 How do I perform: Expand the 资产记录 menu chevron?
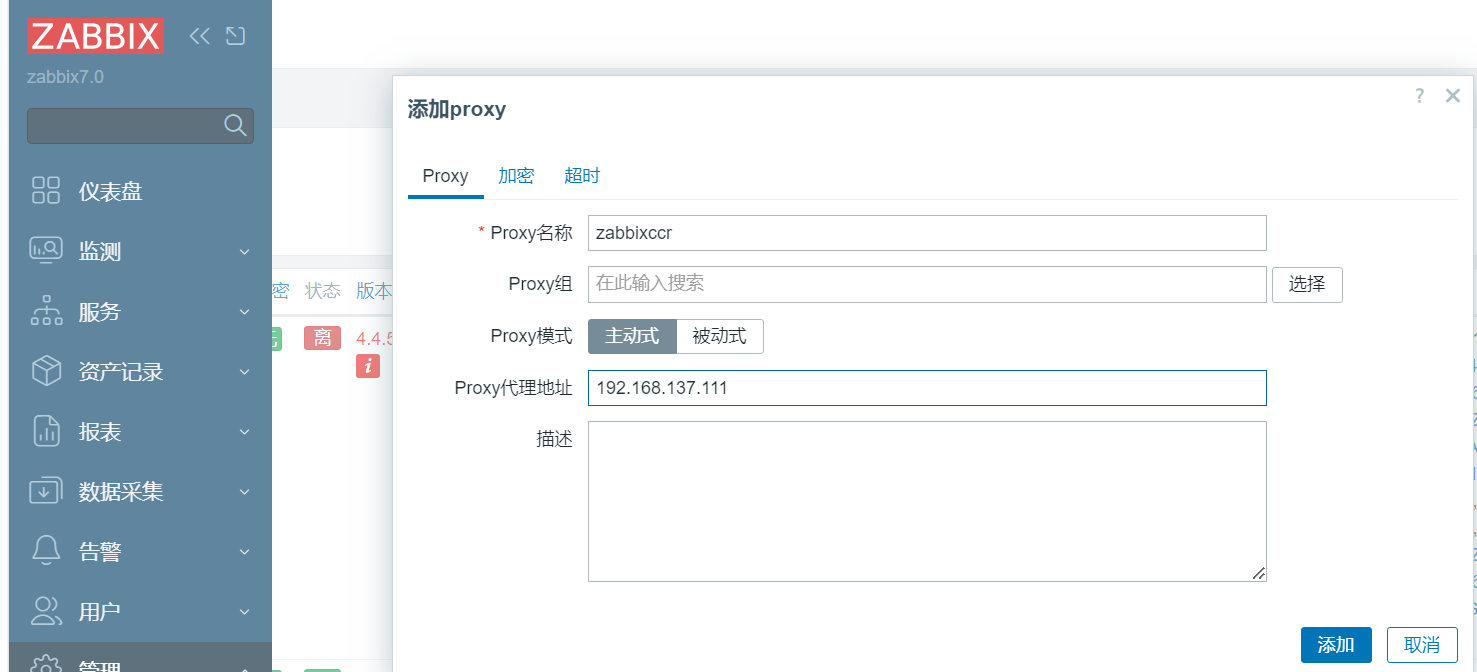click(245, 372)
